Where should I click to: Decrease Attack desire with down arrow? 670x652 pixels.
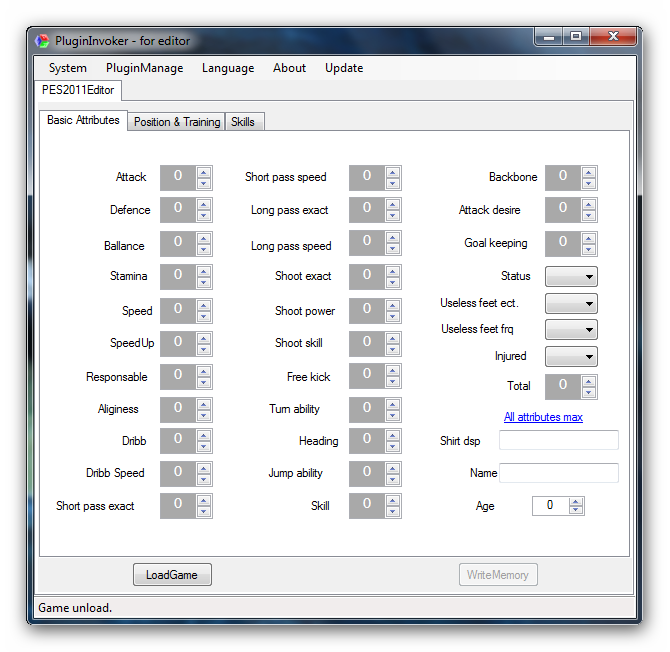589,215
